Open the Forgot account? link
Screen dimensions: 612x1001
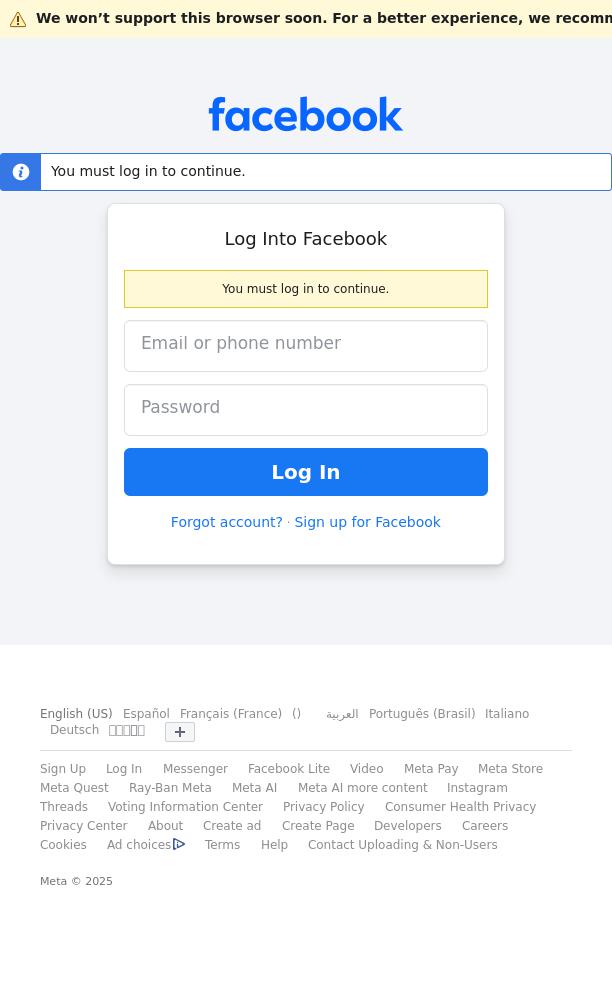coord(226,522)
